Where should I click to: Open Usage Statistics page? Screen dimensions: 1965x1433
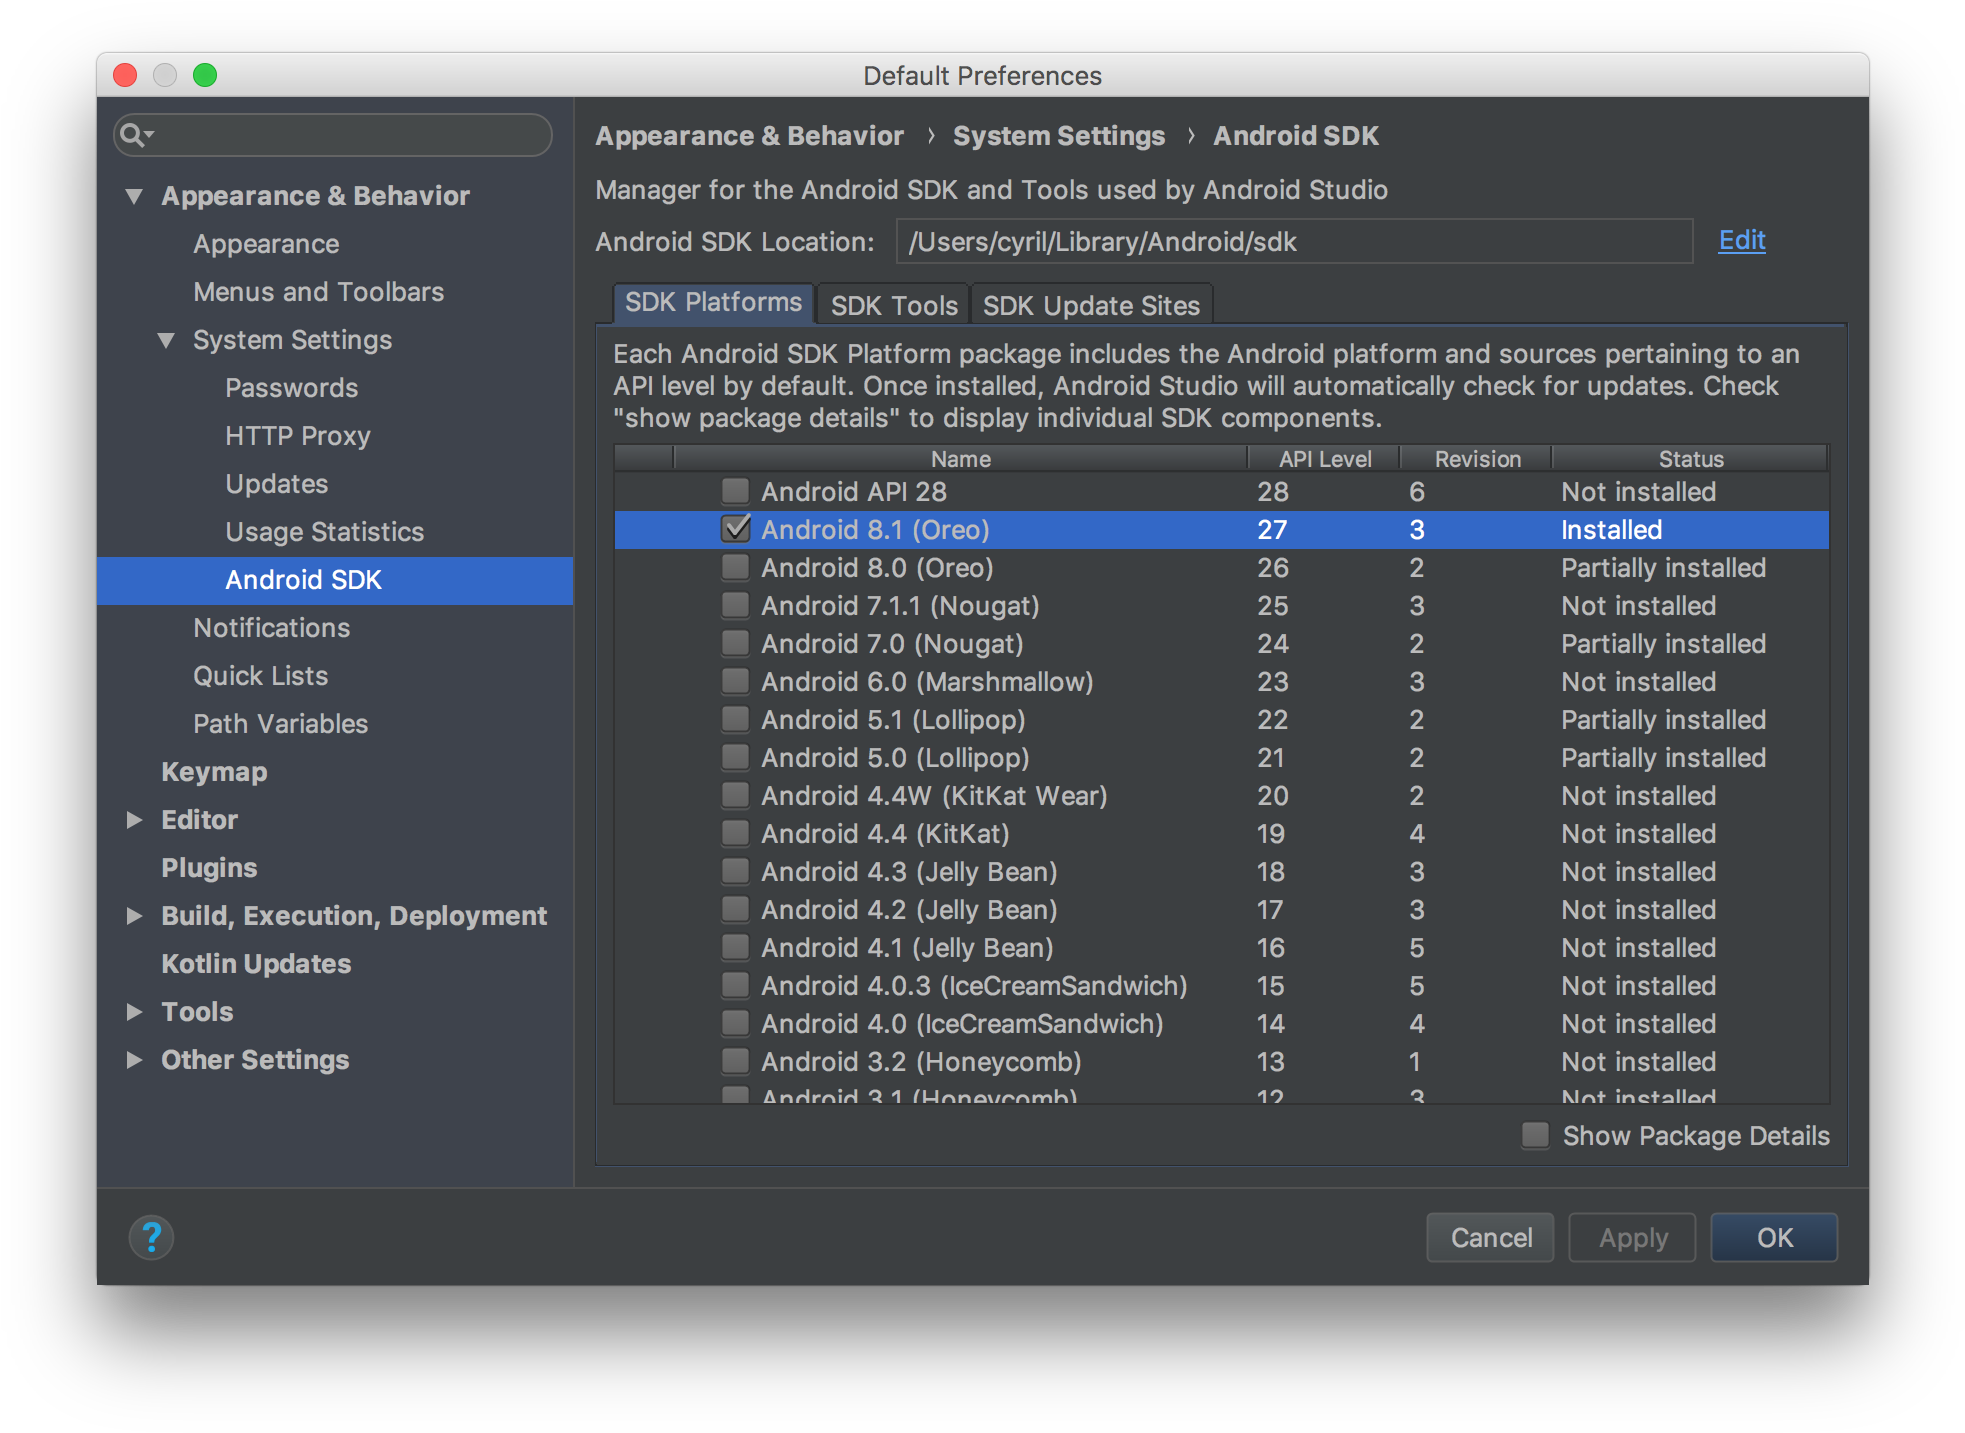coord(324,532)
